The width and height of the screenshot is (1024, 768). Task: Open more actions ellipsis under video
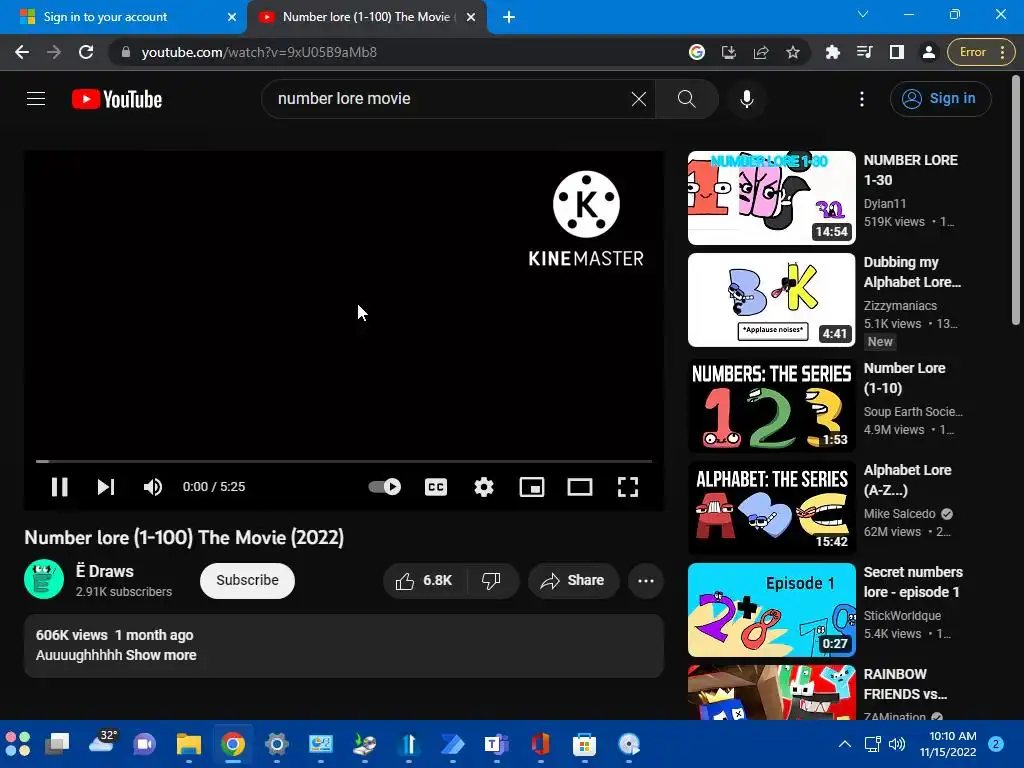646,581
